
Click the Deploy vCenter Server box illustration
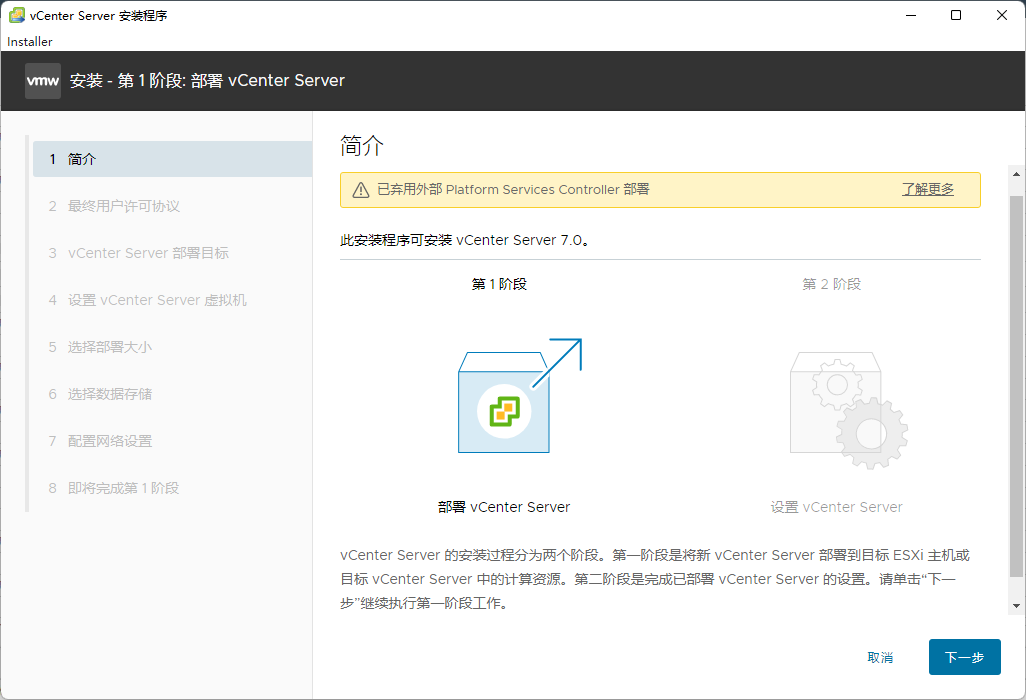click(x=520, y=395)
